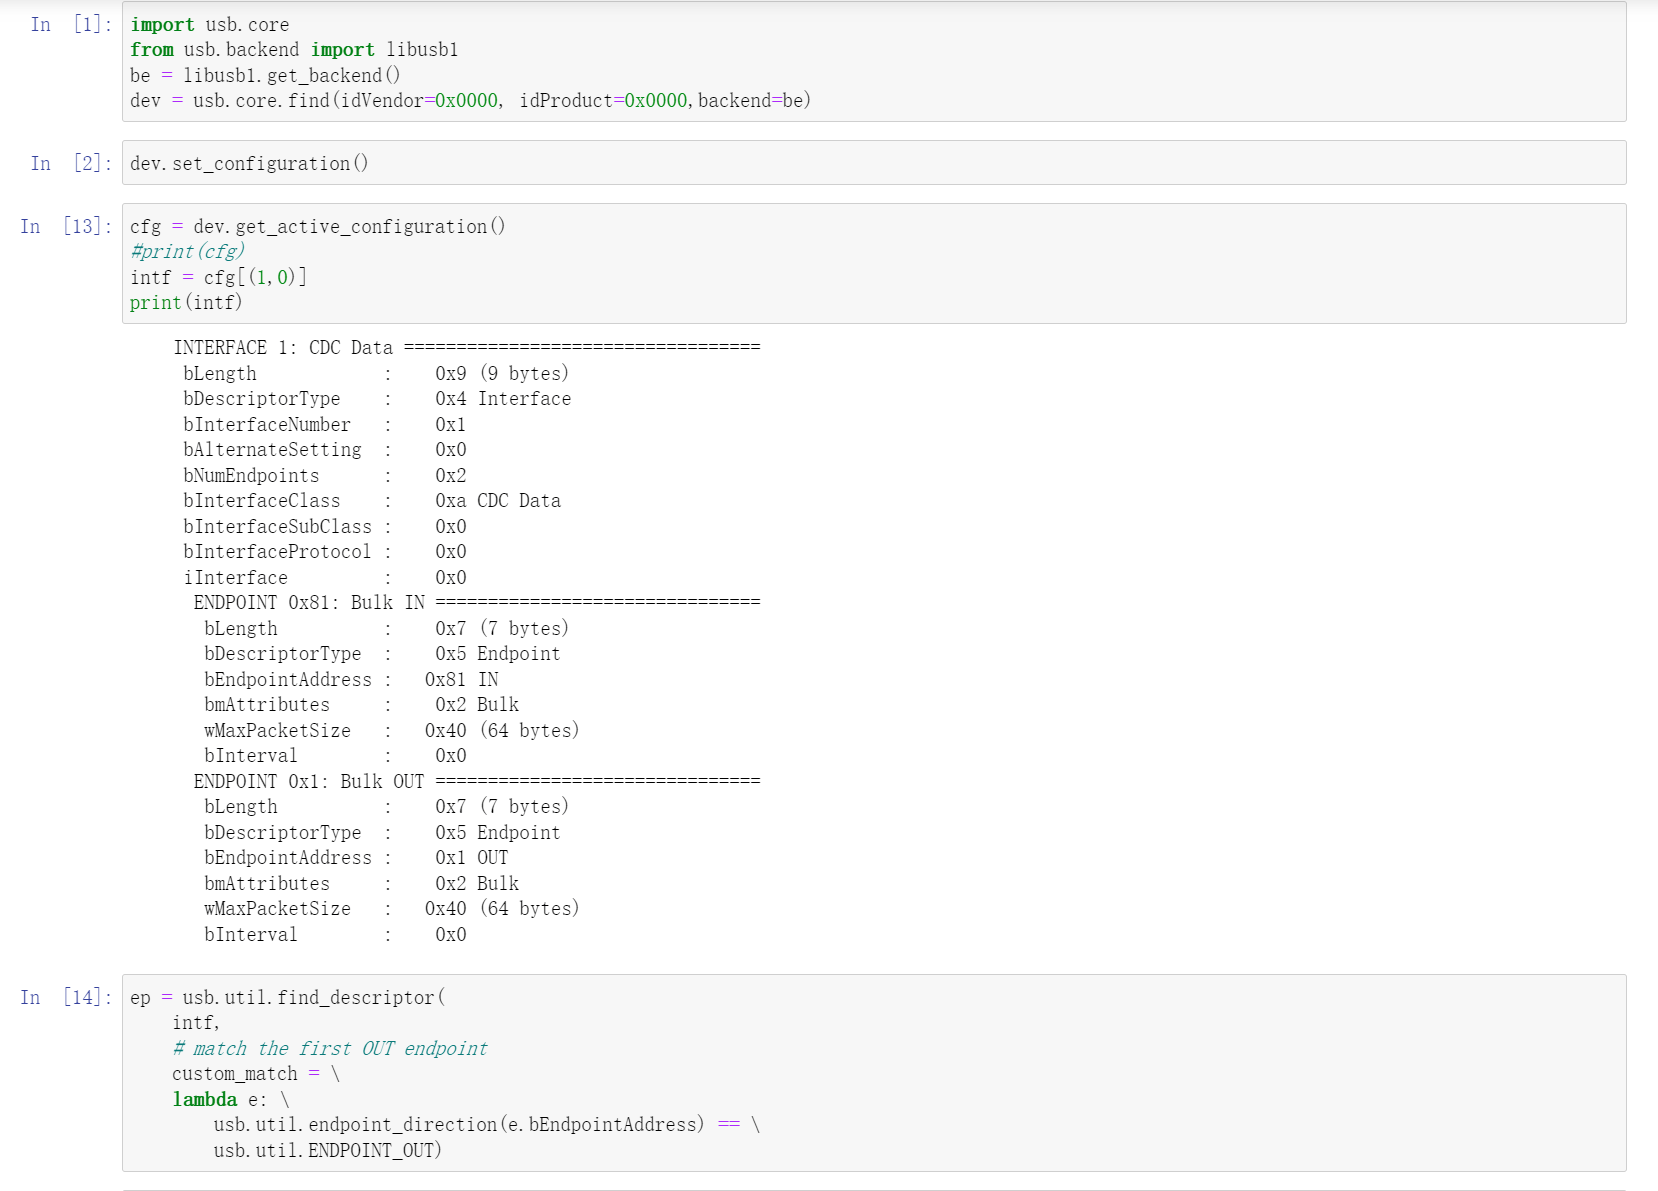1658x1191 pixels.
Task: Click the usb.core.find code line with idVendor
Action: pos(470,100)
